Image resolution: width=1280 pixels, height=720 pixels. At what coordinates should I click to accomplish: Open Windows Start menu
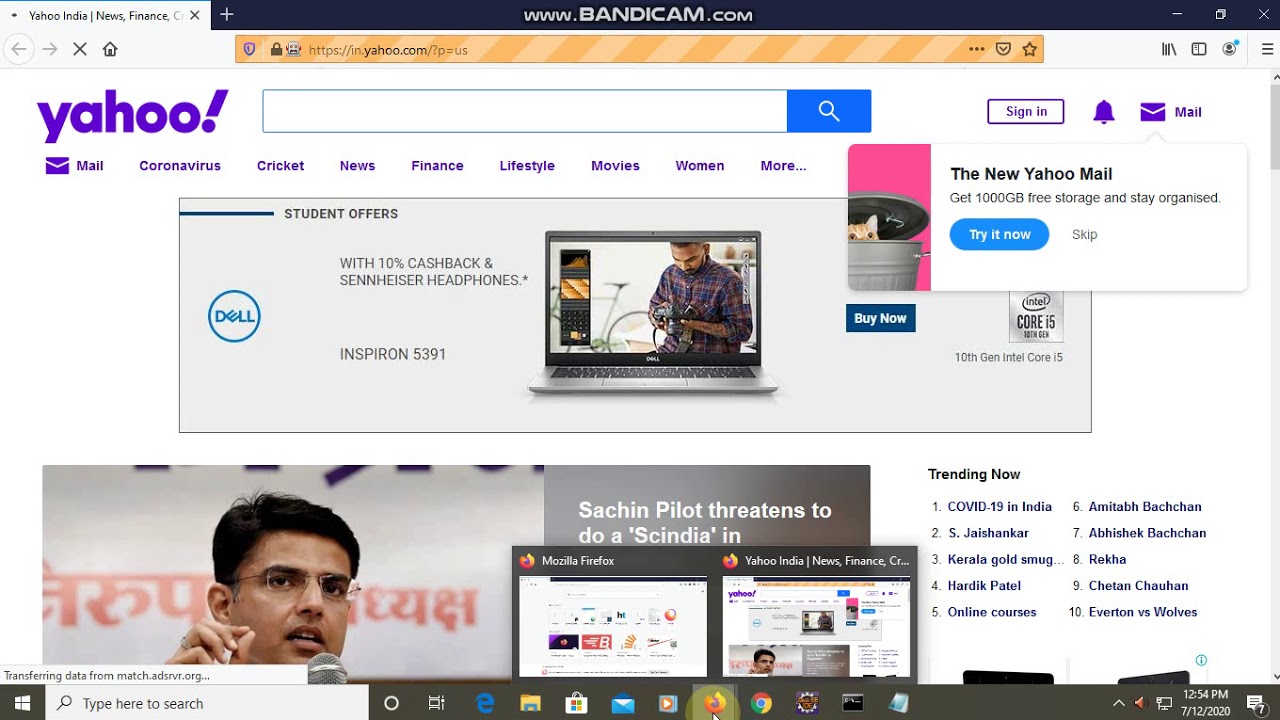pos(22,703)
